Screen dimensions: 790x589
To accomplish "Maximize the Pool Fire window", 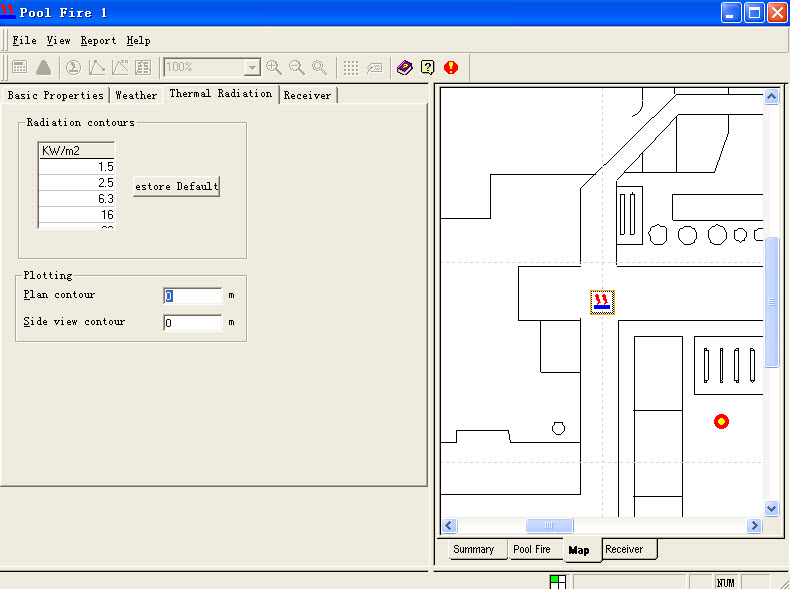I will [754, 13].
